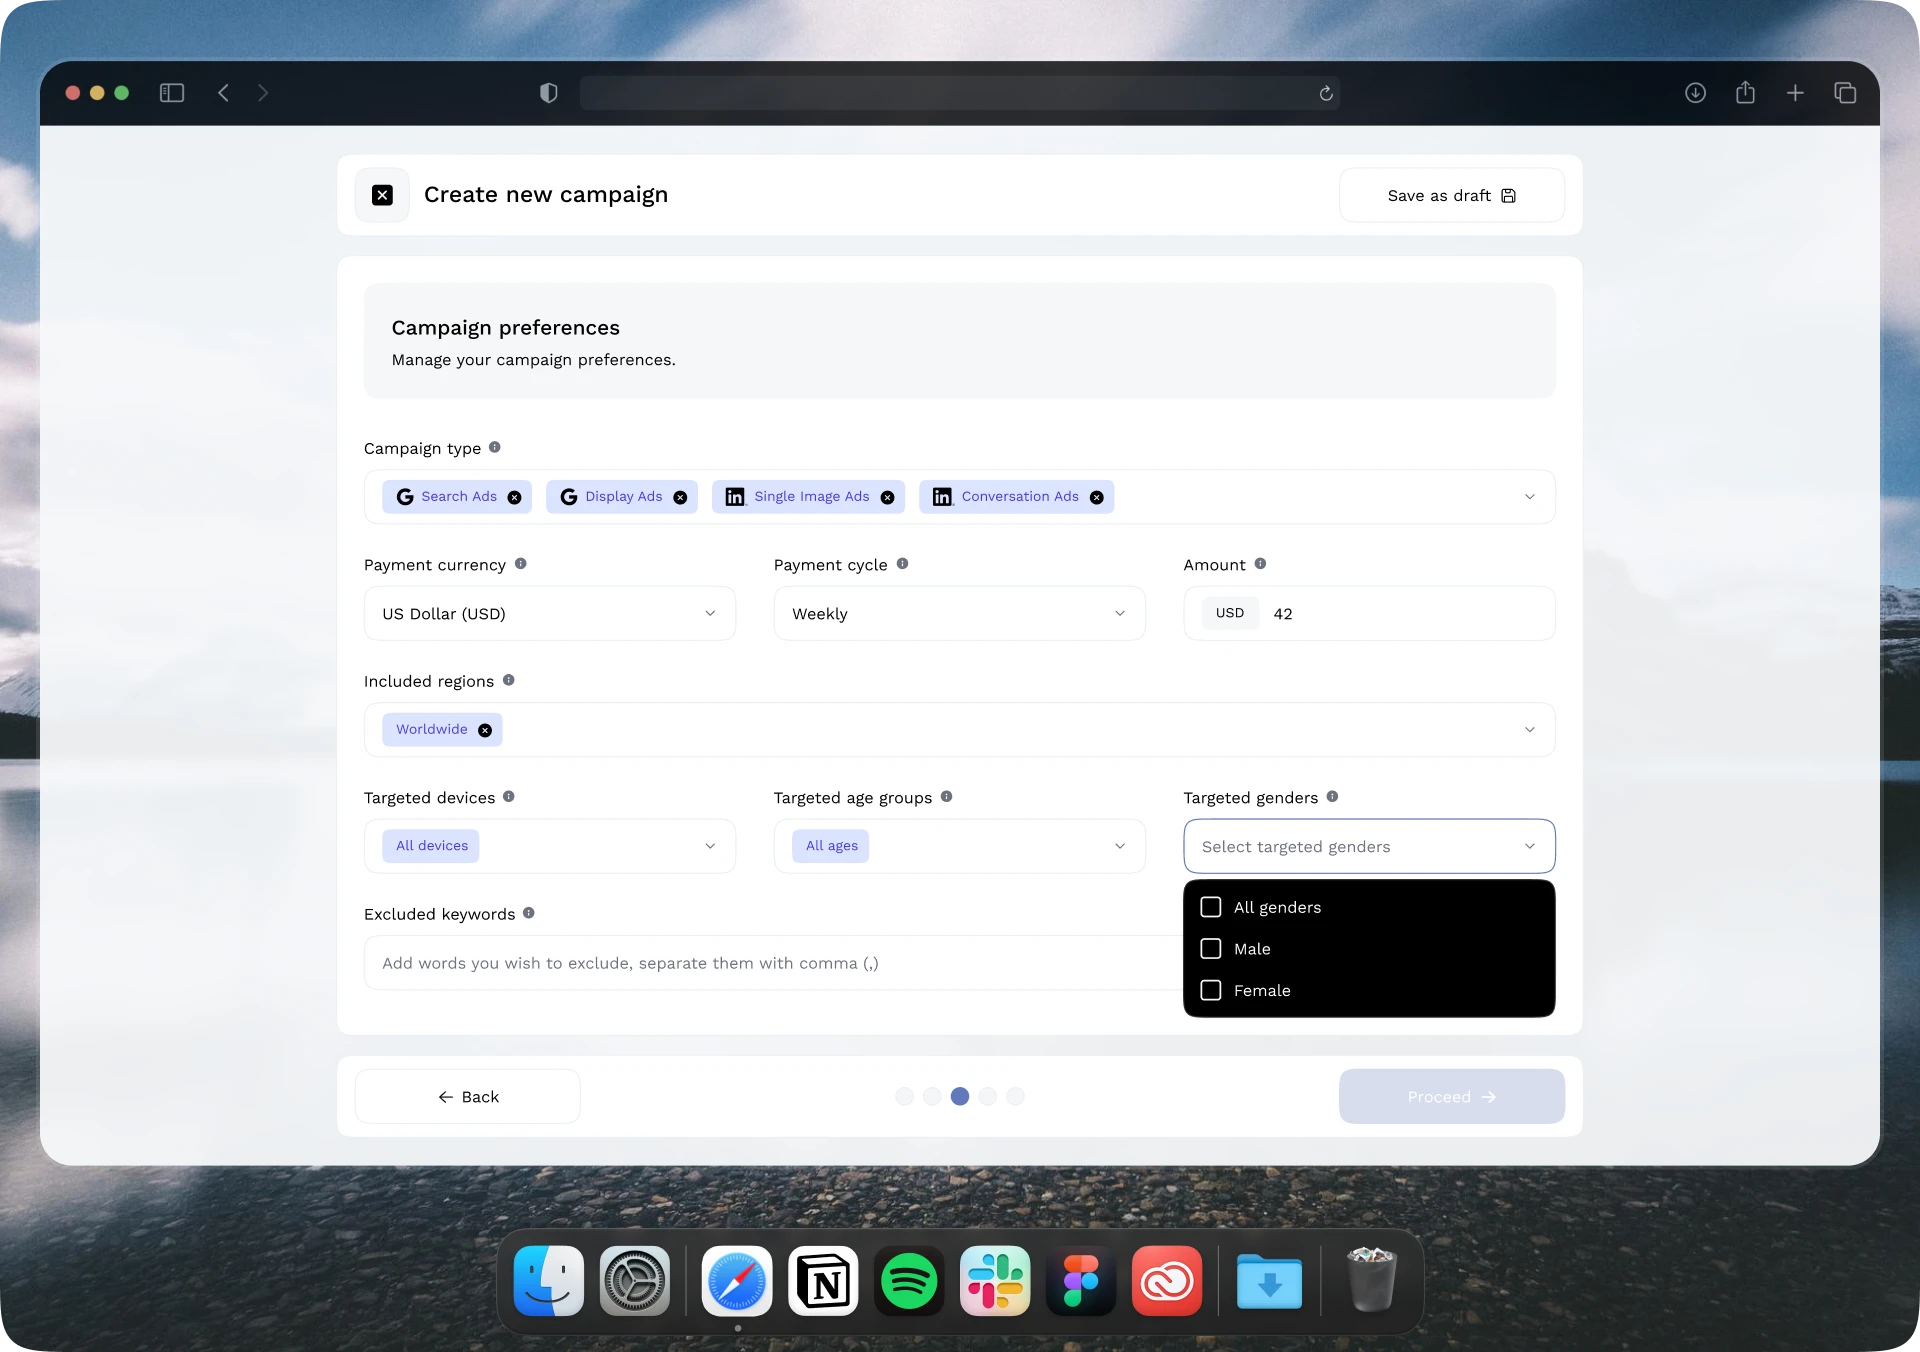Open the Payment cycle dropdown
The height and width of the screenshot is (1352, 1920).
click(959, 613)
